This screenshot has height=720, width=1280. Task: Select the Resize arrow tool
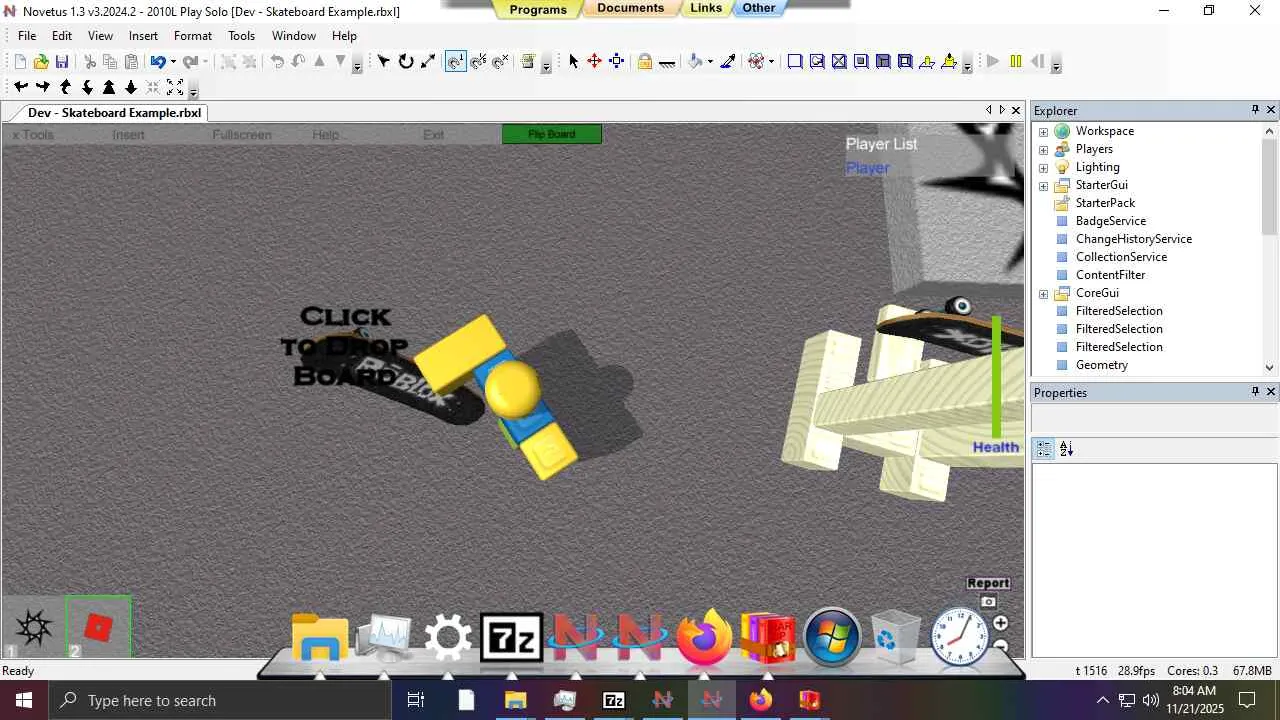428,62
